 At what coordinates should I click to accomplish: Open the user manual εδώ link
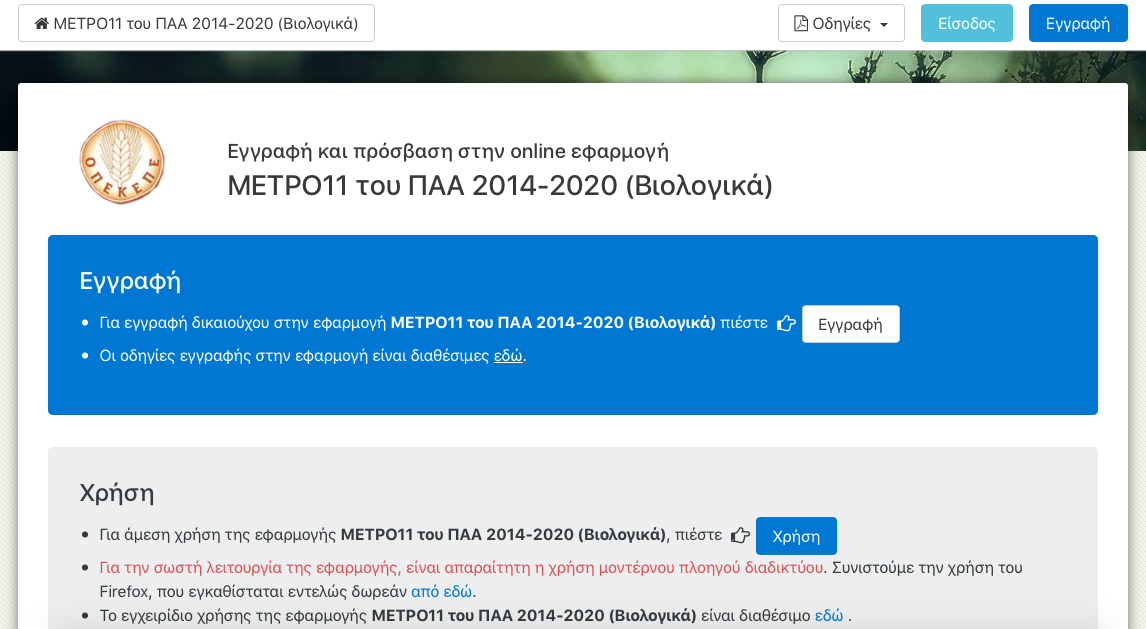[829, 615]
